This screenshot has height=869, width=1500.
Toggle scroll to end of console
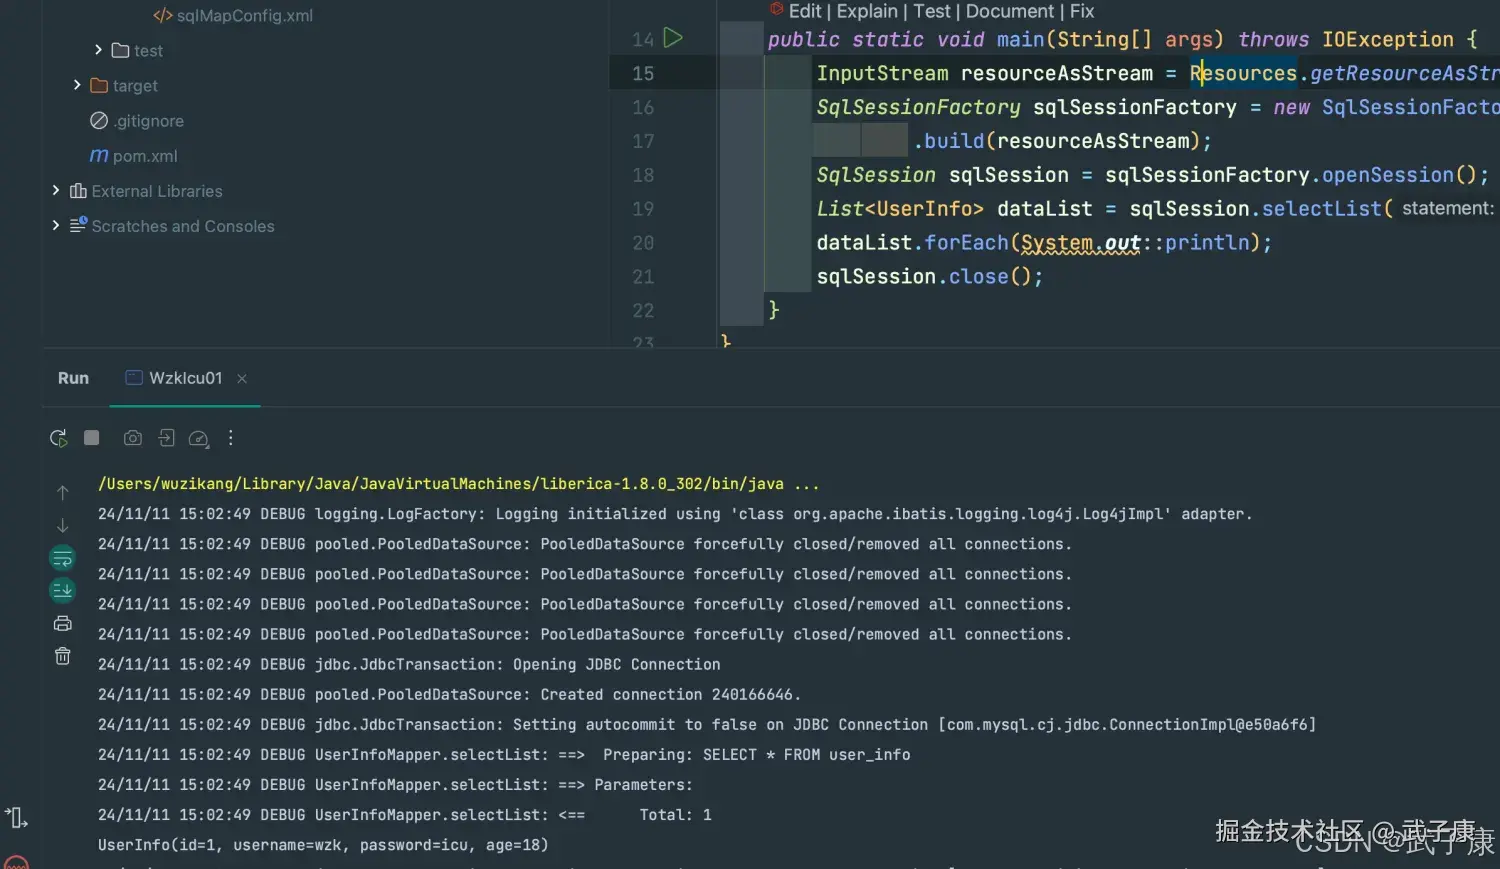pyautogui.click(x=62, y=591)
